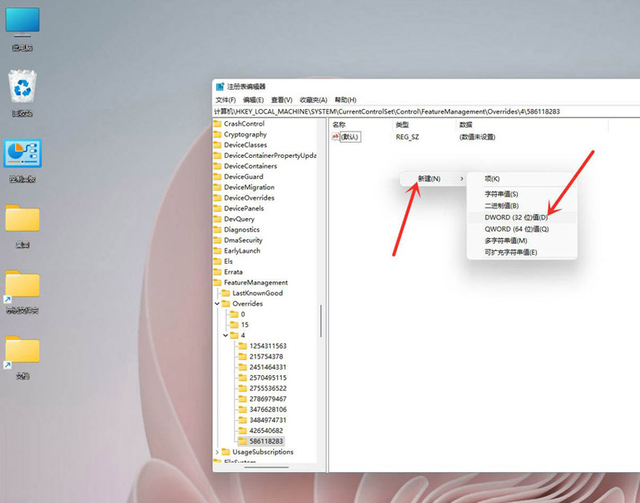Select the UsageSubscriptions key label
This screenshot has height=503, width=640.
(263, 452)
